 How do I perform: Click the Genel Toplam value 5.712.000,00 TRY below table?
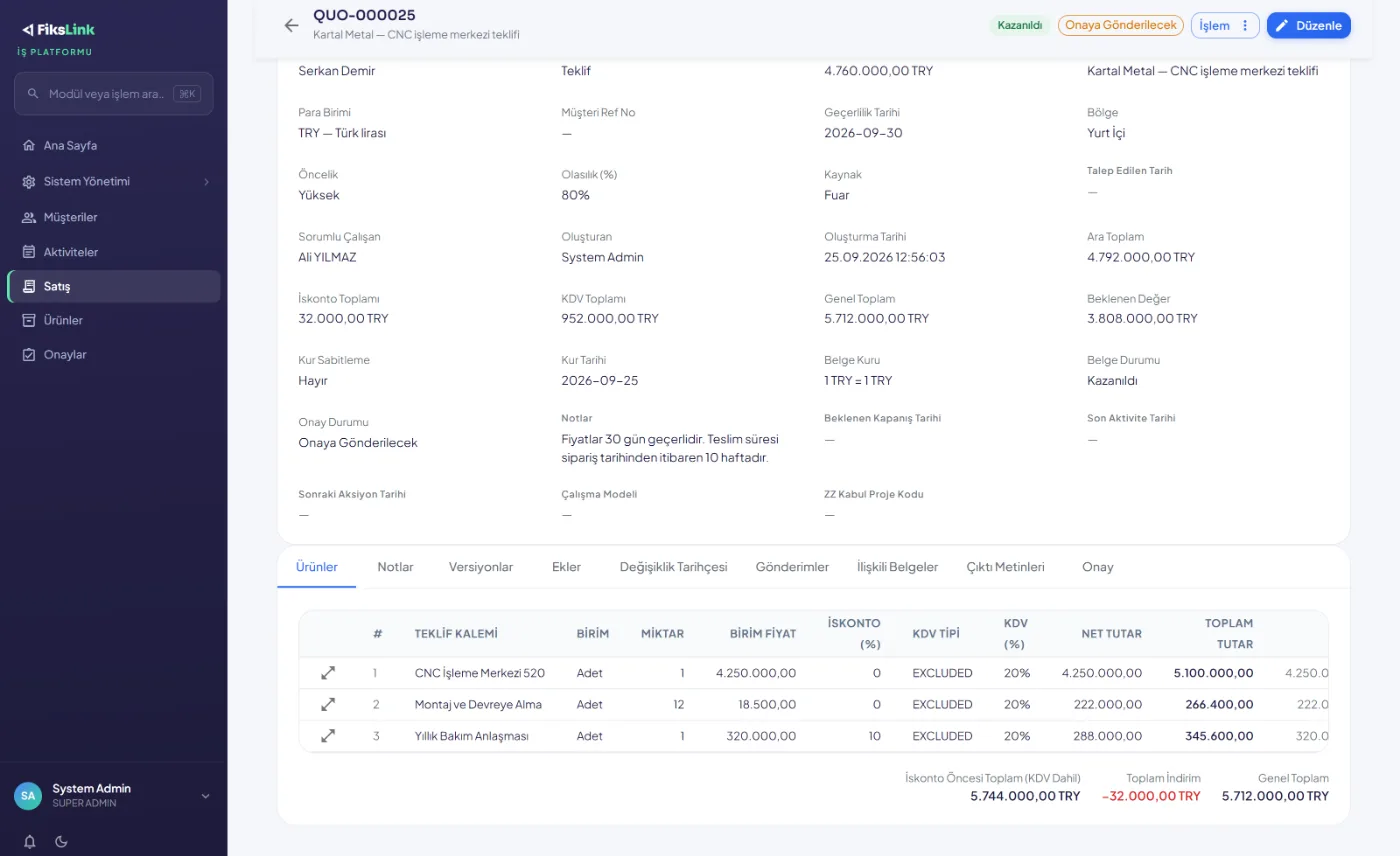[x=1275, y=796]
